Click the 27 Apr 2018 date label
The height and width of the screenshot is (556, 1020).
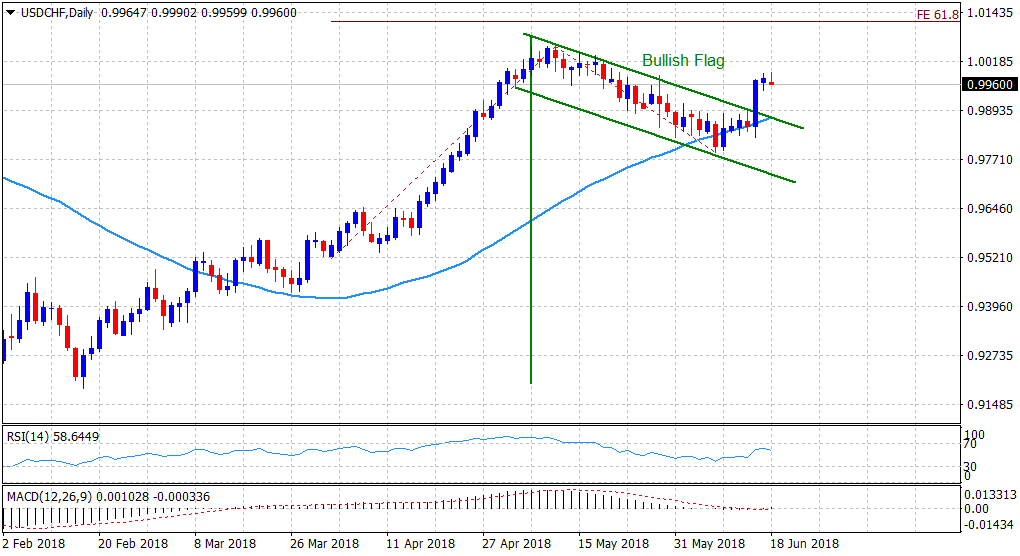[518, 544]
